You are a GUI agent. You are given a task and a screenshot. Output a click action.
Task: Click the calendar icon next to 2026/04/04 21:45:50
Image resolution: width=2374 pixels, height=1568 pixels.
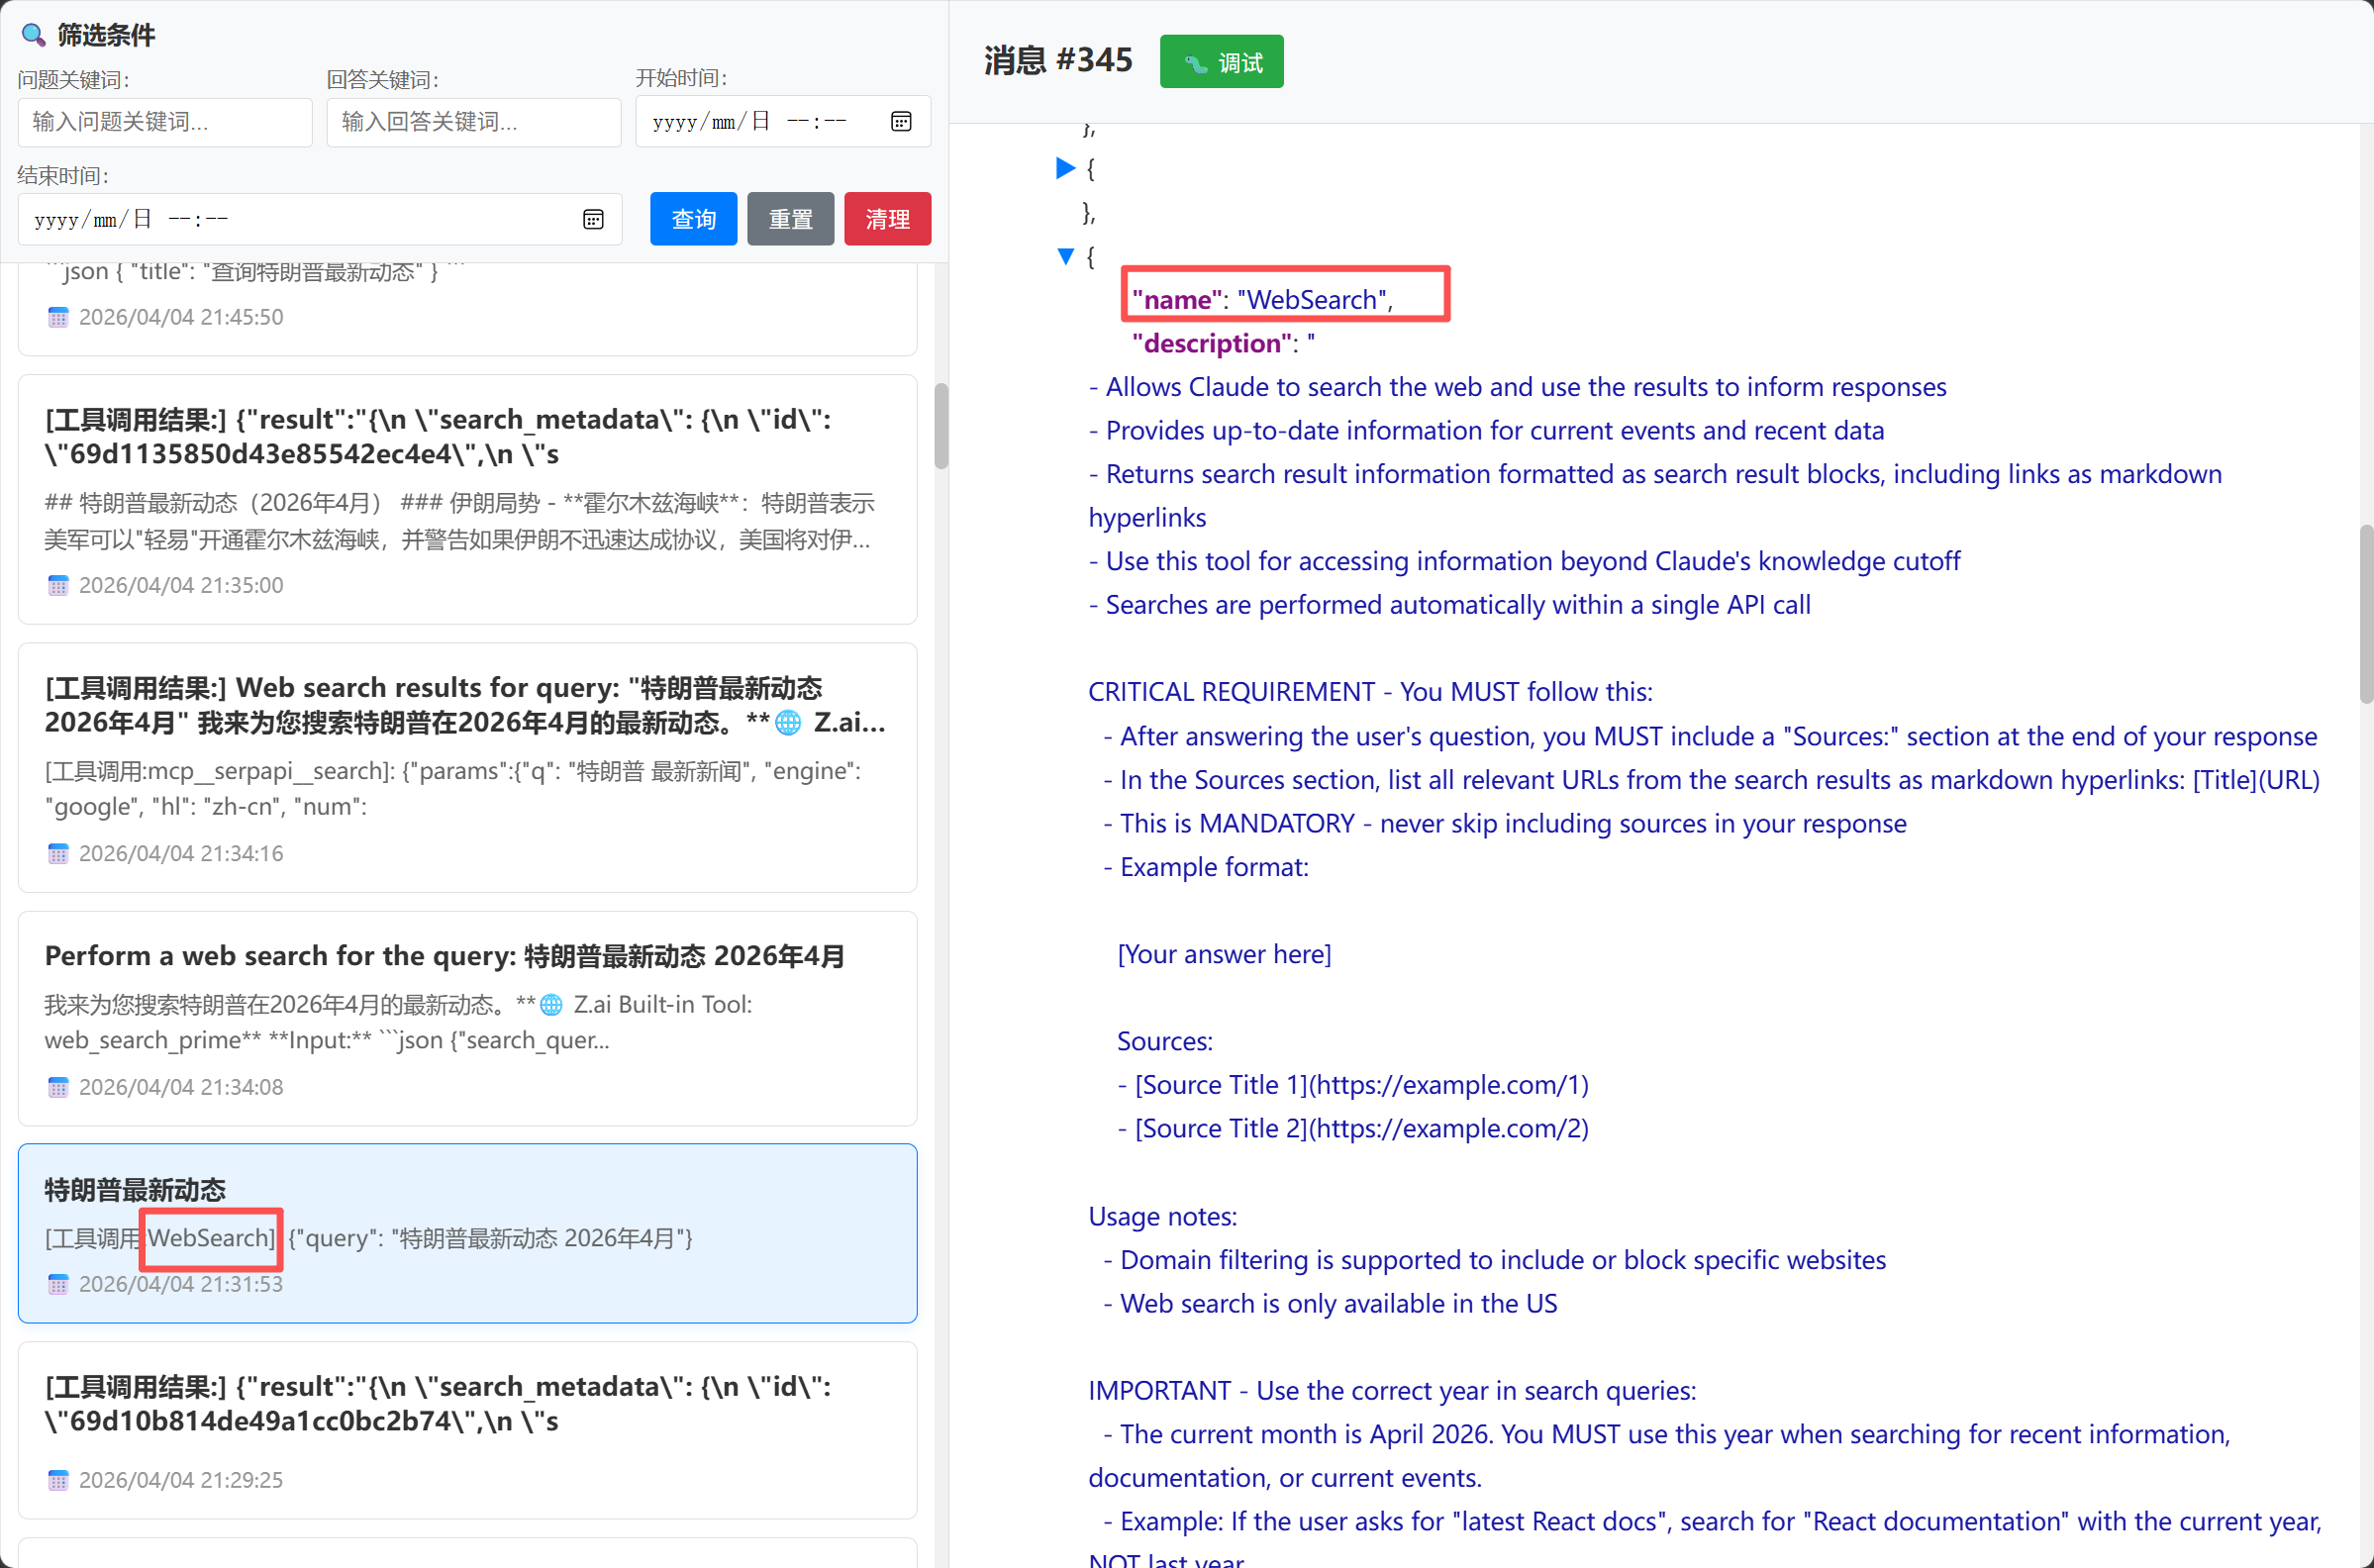[58, 317]
